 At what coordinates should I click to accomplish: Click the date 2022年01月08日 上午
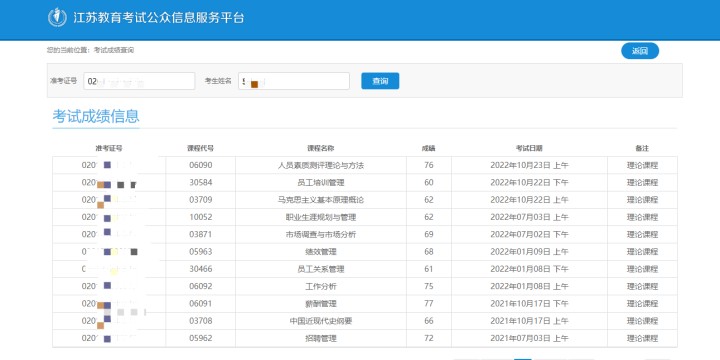click(529, 286)
